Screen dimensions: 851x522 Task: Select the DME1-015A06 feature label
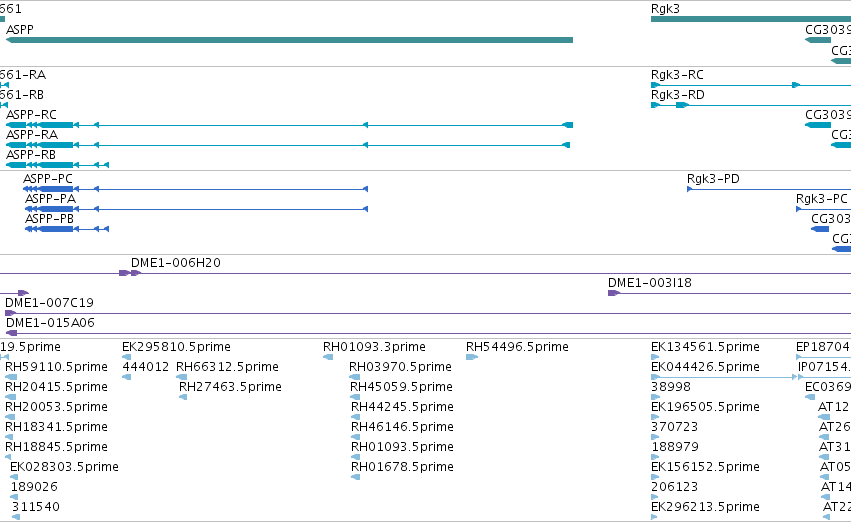tap(50, 323)
